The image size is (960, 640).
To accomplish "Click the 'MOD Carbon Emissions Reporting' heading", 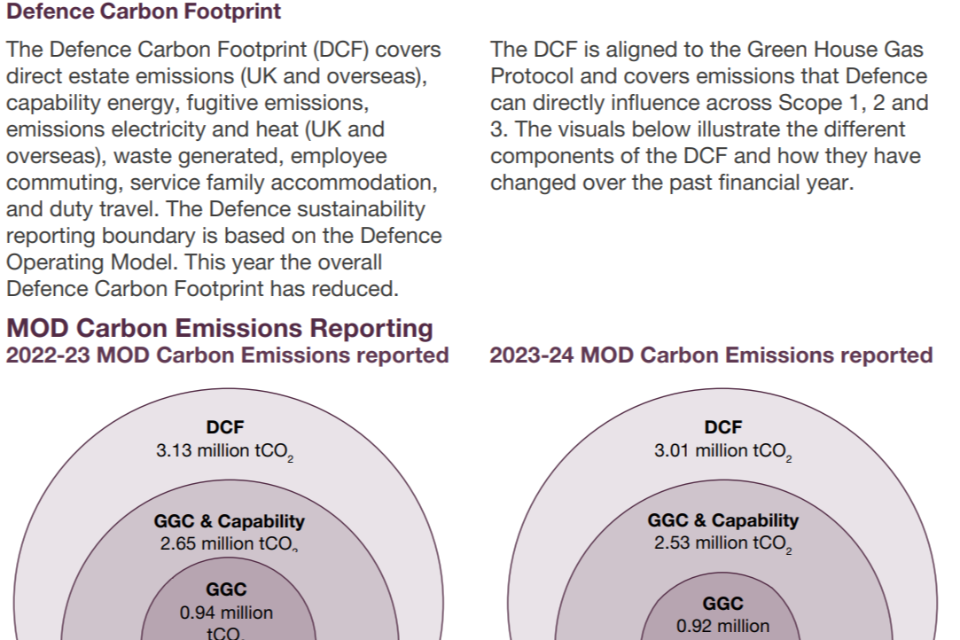I will pos(220,328).
